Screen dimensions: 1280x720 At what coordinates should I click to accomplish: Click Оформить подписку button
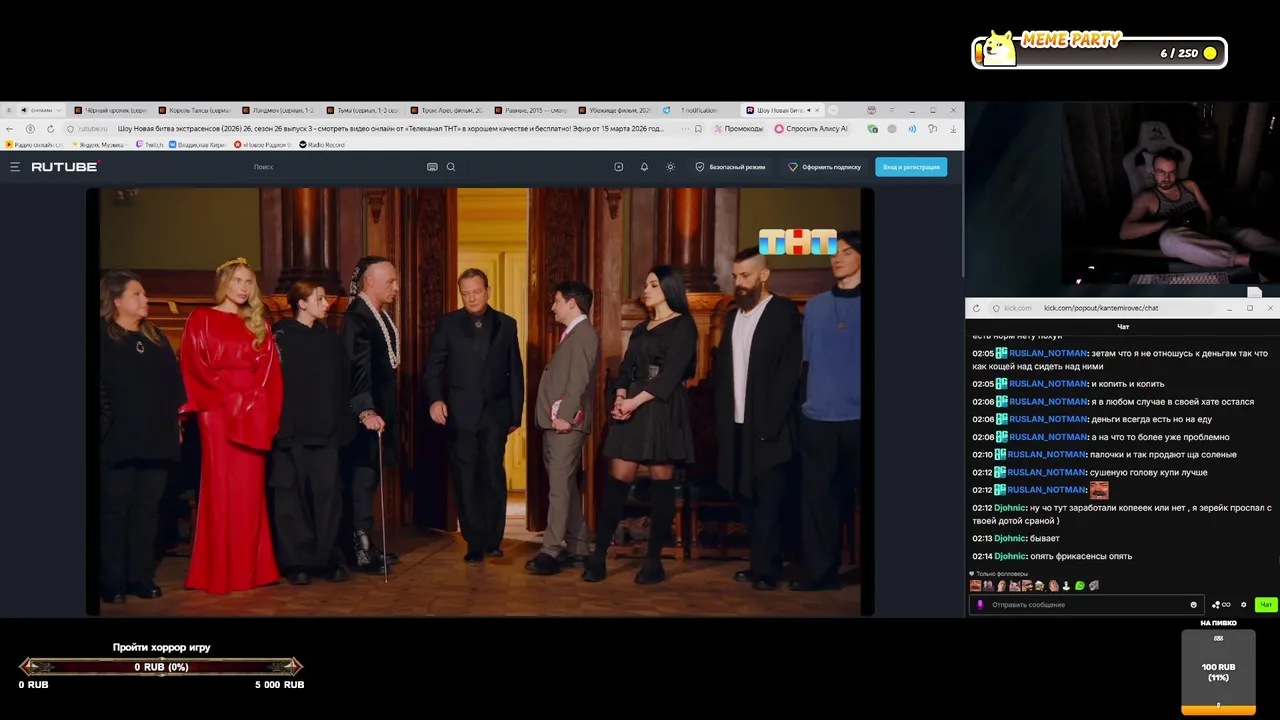pos(824,167)
